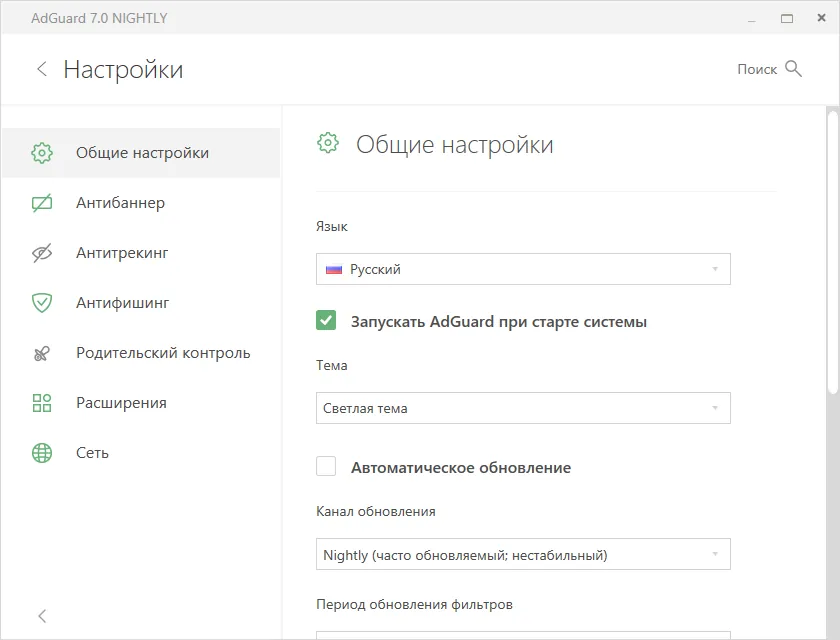Click the Настройки page title
840x640 pixels.
point(123,70)
